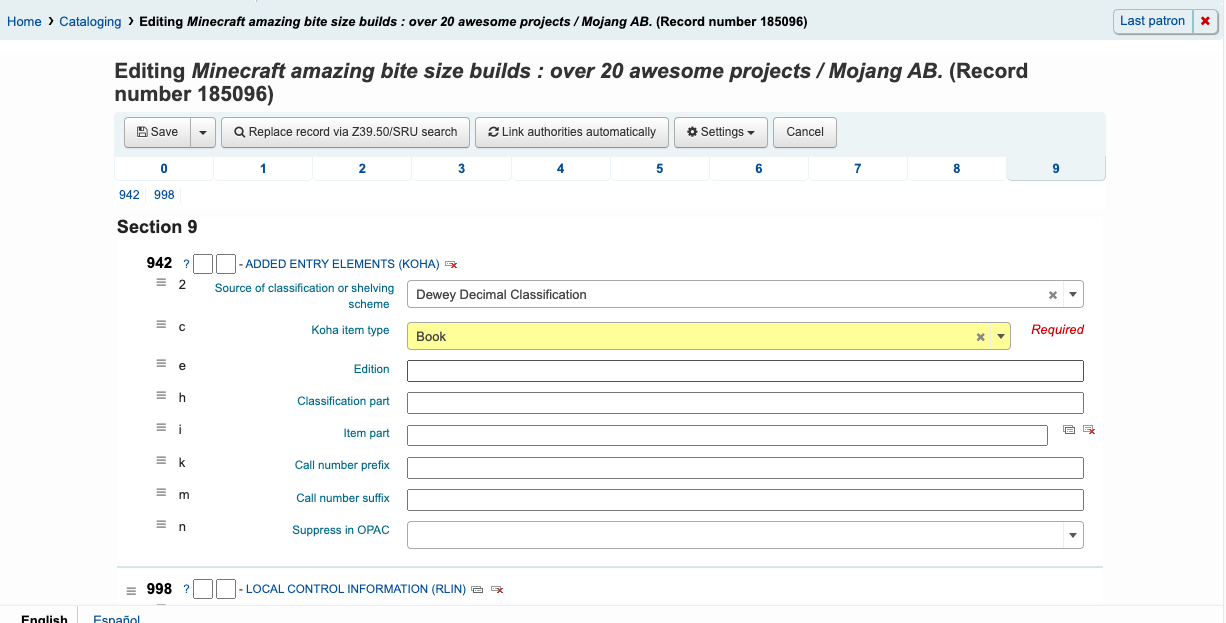Screen dimensions: 1226x623
Task: Jump to the 942 tag anchor link
Action: [x=129, y=195]
